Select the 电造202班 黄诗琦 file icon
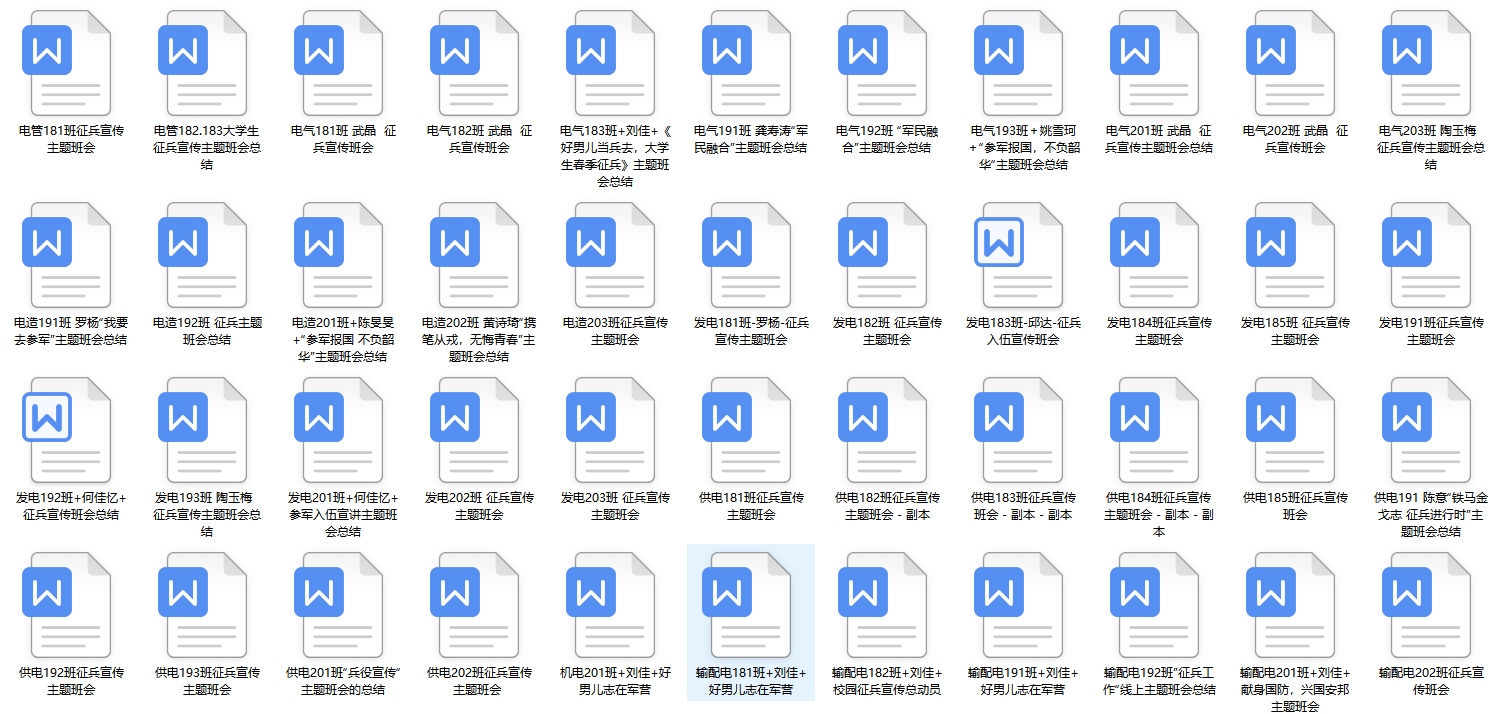The image size is (1494, 714). click(x=474, y=255)
